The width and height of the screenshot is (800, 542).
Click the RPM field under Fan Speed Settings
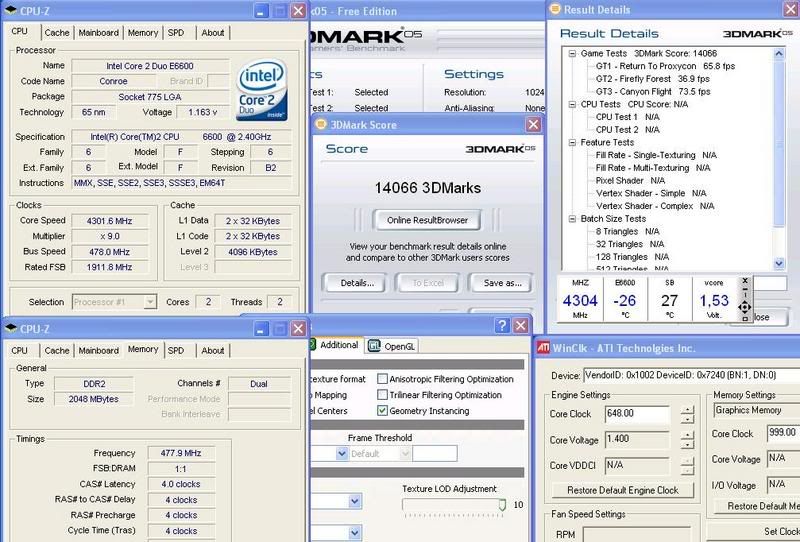[636, 534]
